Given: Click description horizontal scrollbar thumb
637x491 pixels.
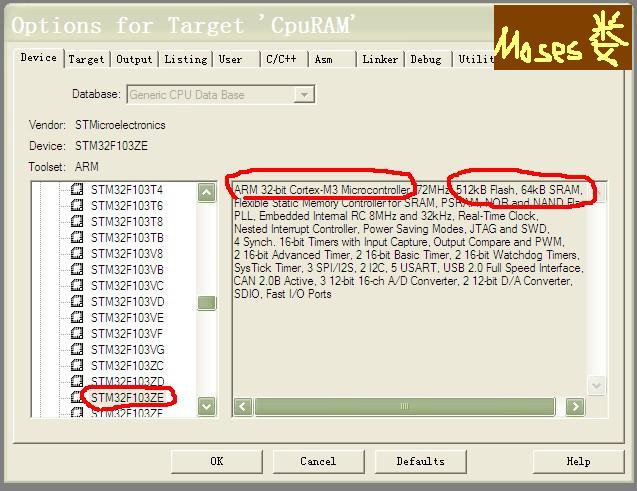Looking at the screenshot, I should pos(405,407).
